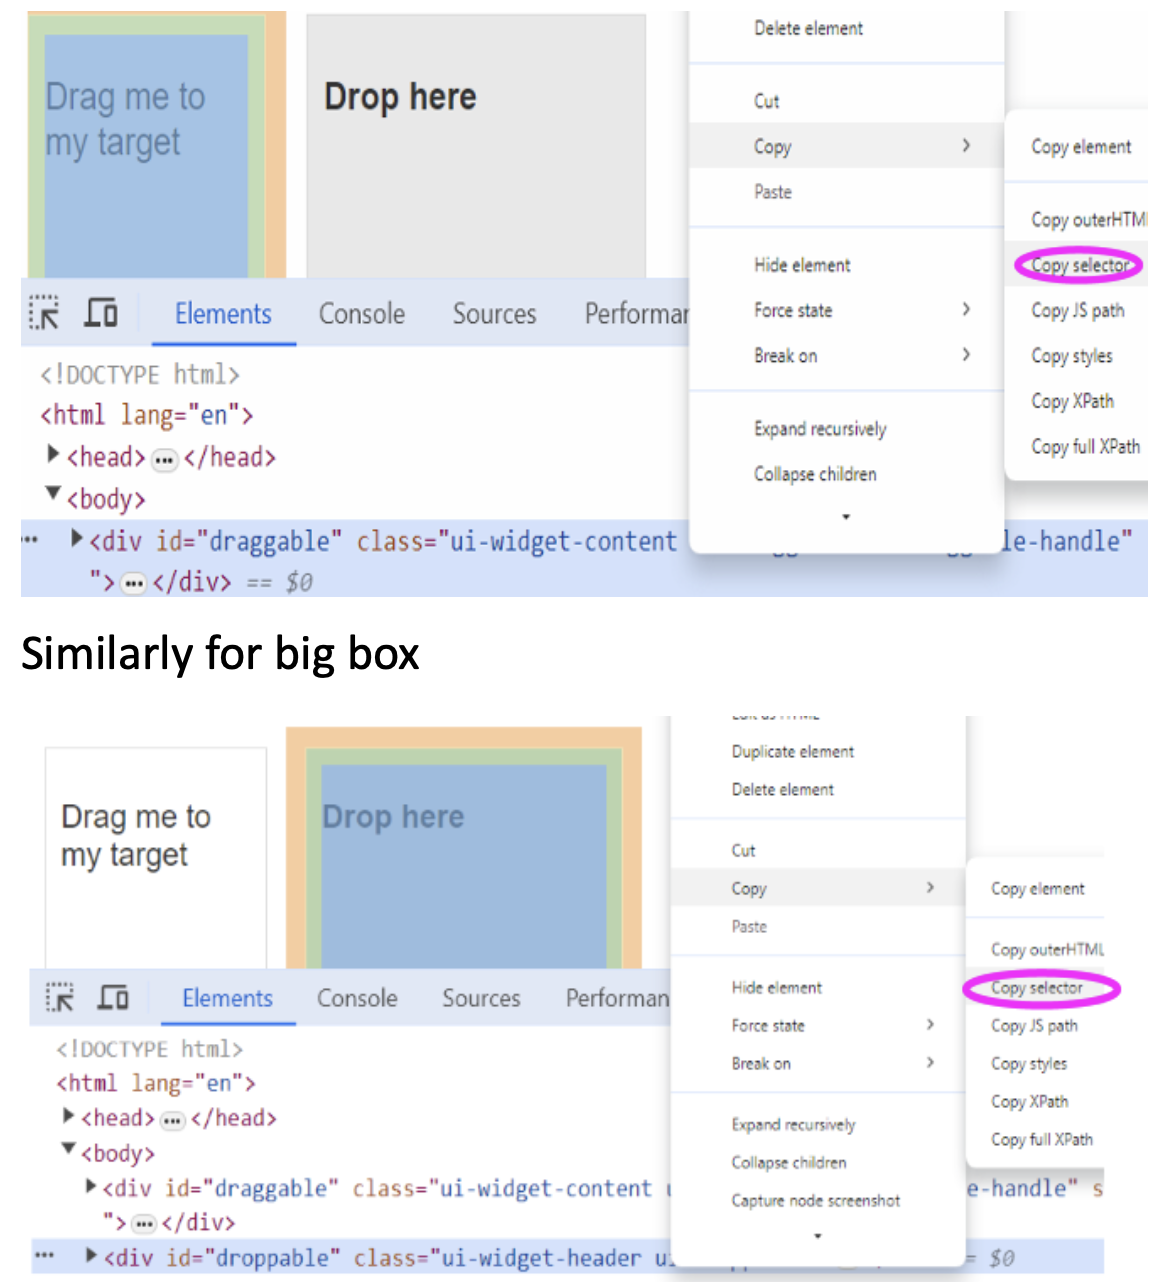
Task: Switch to Console tab in upper DevTools
Action: tap(361, 314)
